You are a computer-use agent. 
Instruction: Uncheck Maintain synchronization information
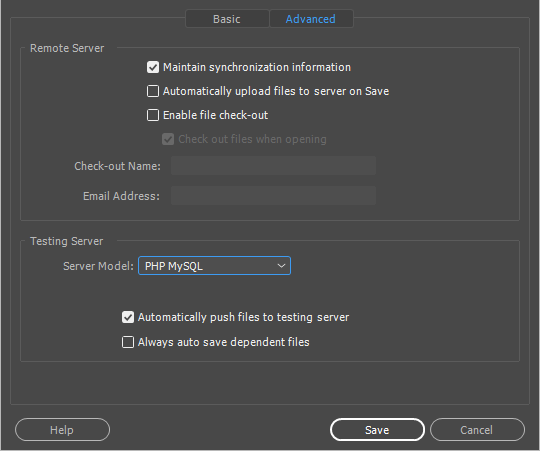[x=153, y=67]
